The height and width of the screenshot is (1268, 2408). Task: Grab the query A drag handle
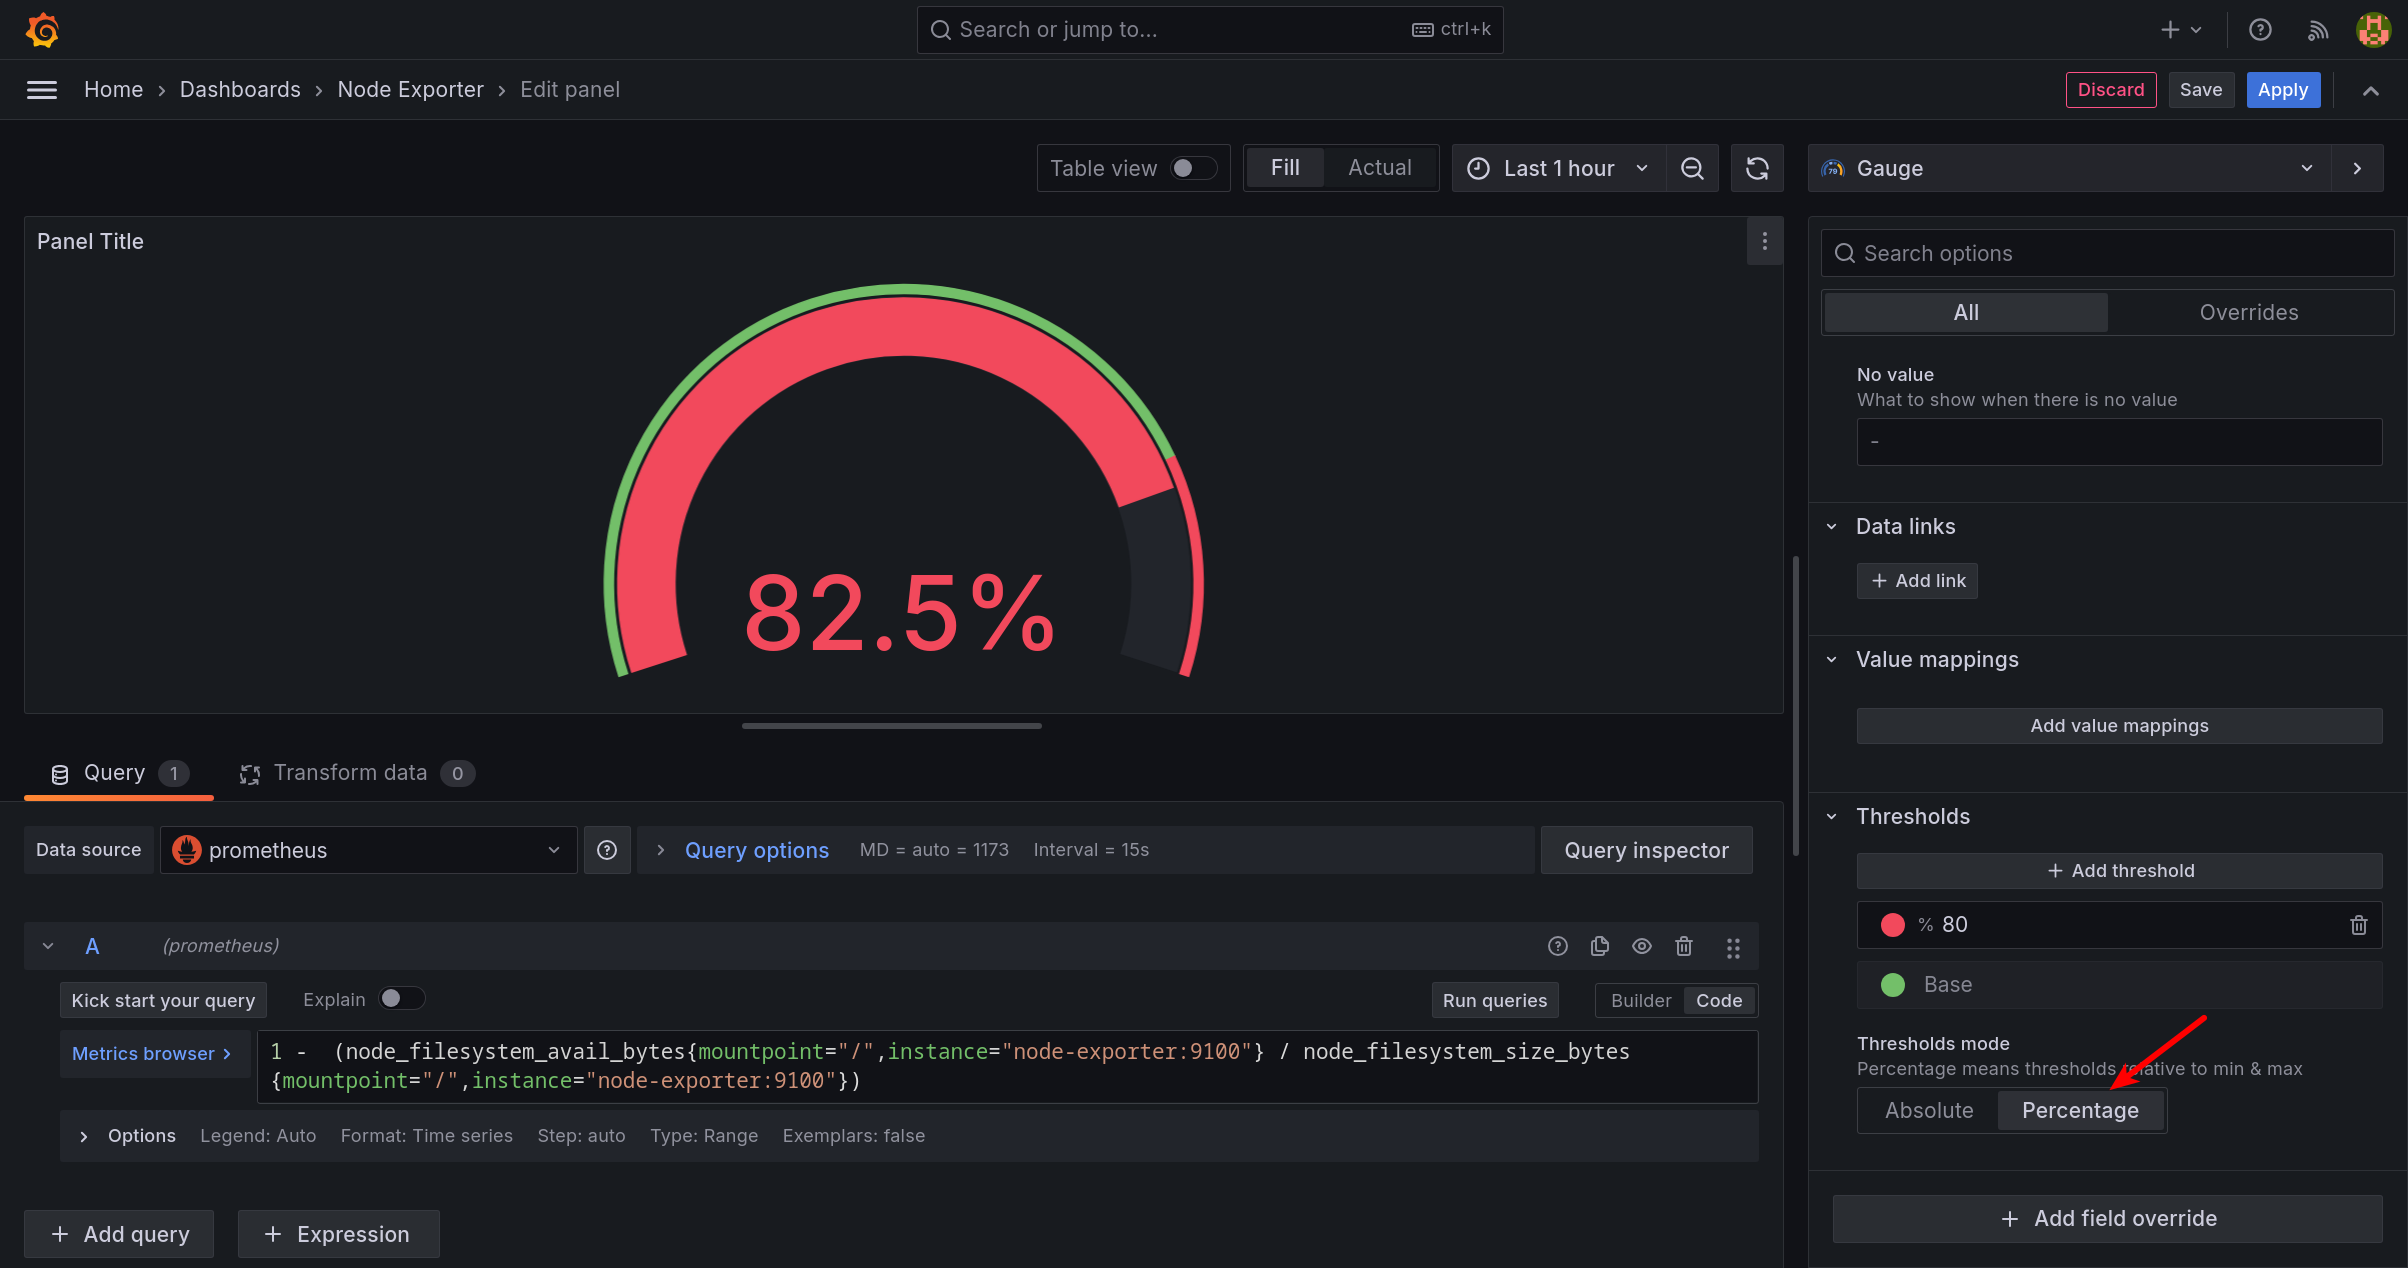(x=1733, y=947)
